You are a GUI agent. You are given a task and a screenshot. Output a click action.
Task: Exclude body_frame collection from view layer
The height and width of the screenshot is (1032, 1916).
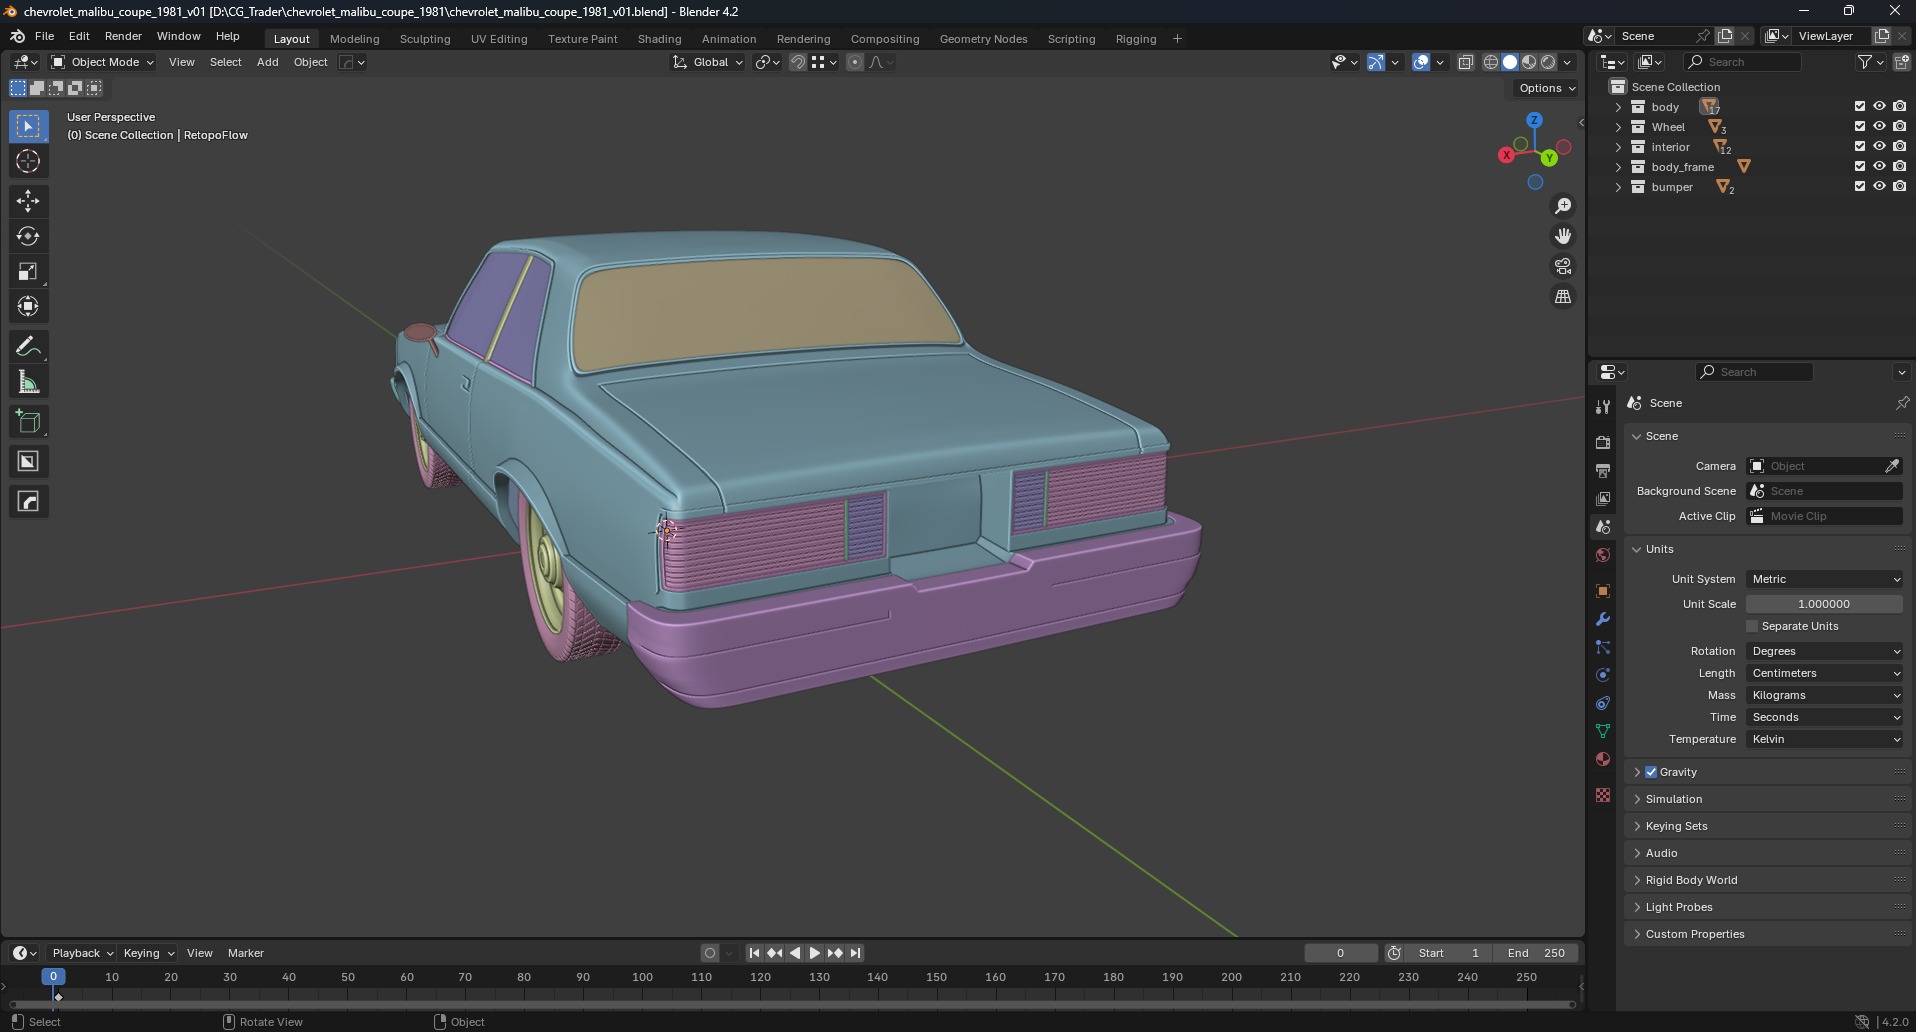click(x=1860, y=166)
